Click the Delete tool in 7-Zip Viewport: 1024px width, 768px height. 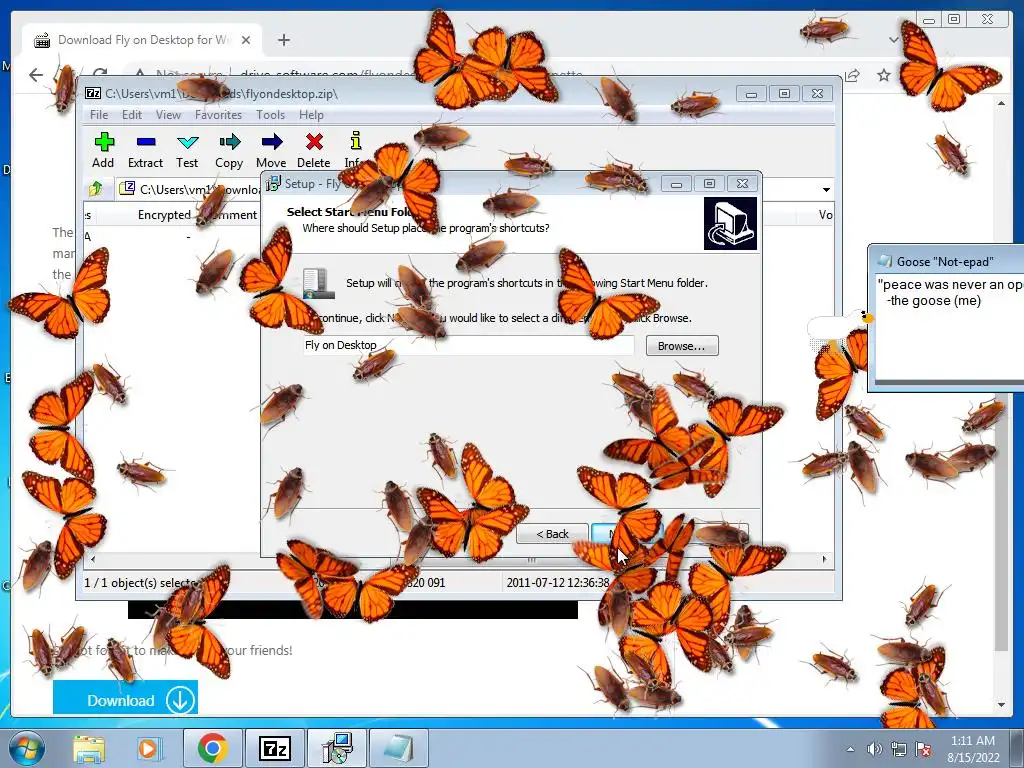[x=313, y=150]
